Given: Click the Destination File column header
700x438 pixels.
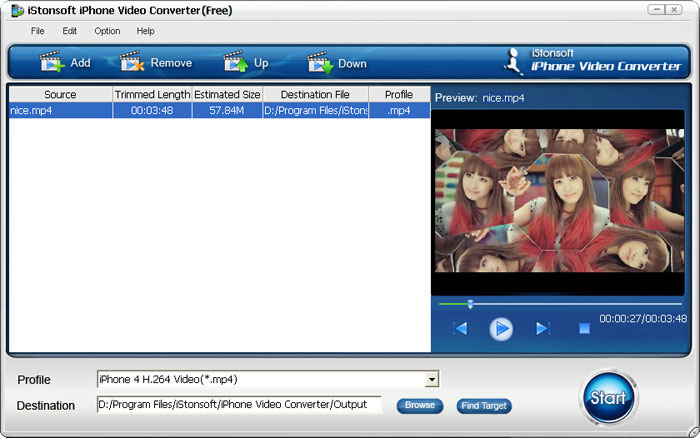Looking at the screenshot, I should coord(315,95).
